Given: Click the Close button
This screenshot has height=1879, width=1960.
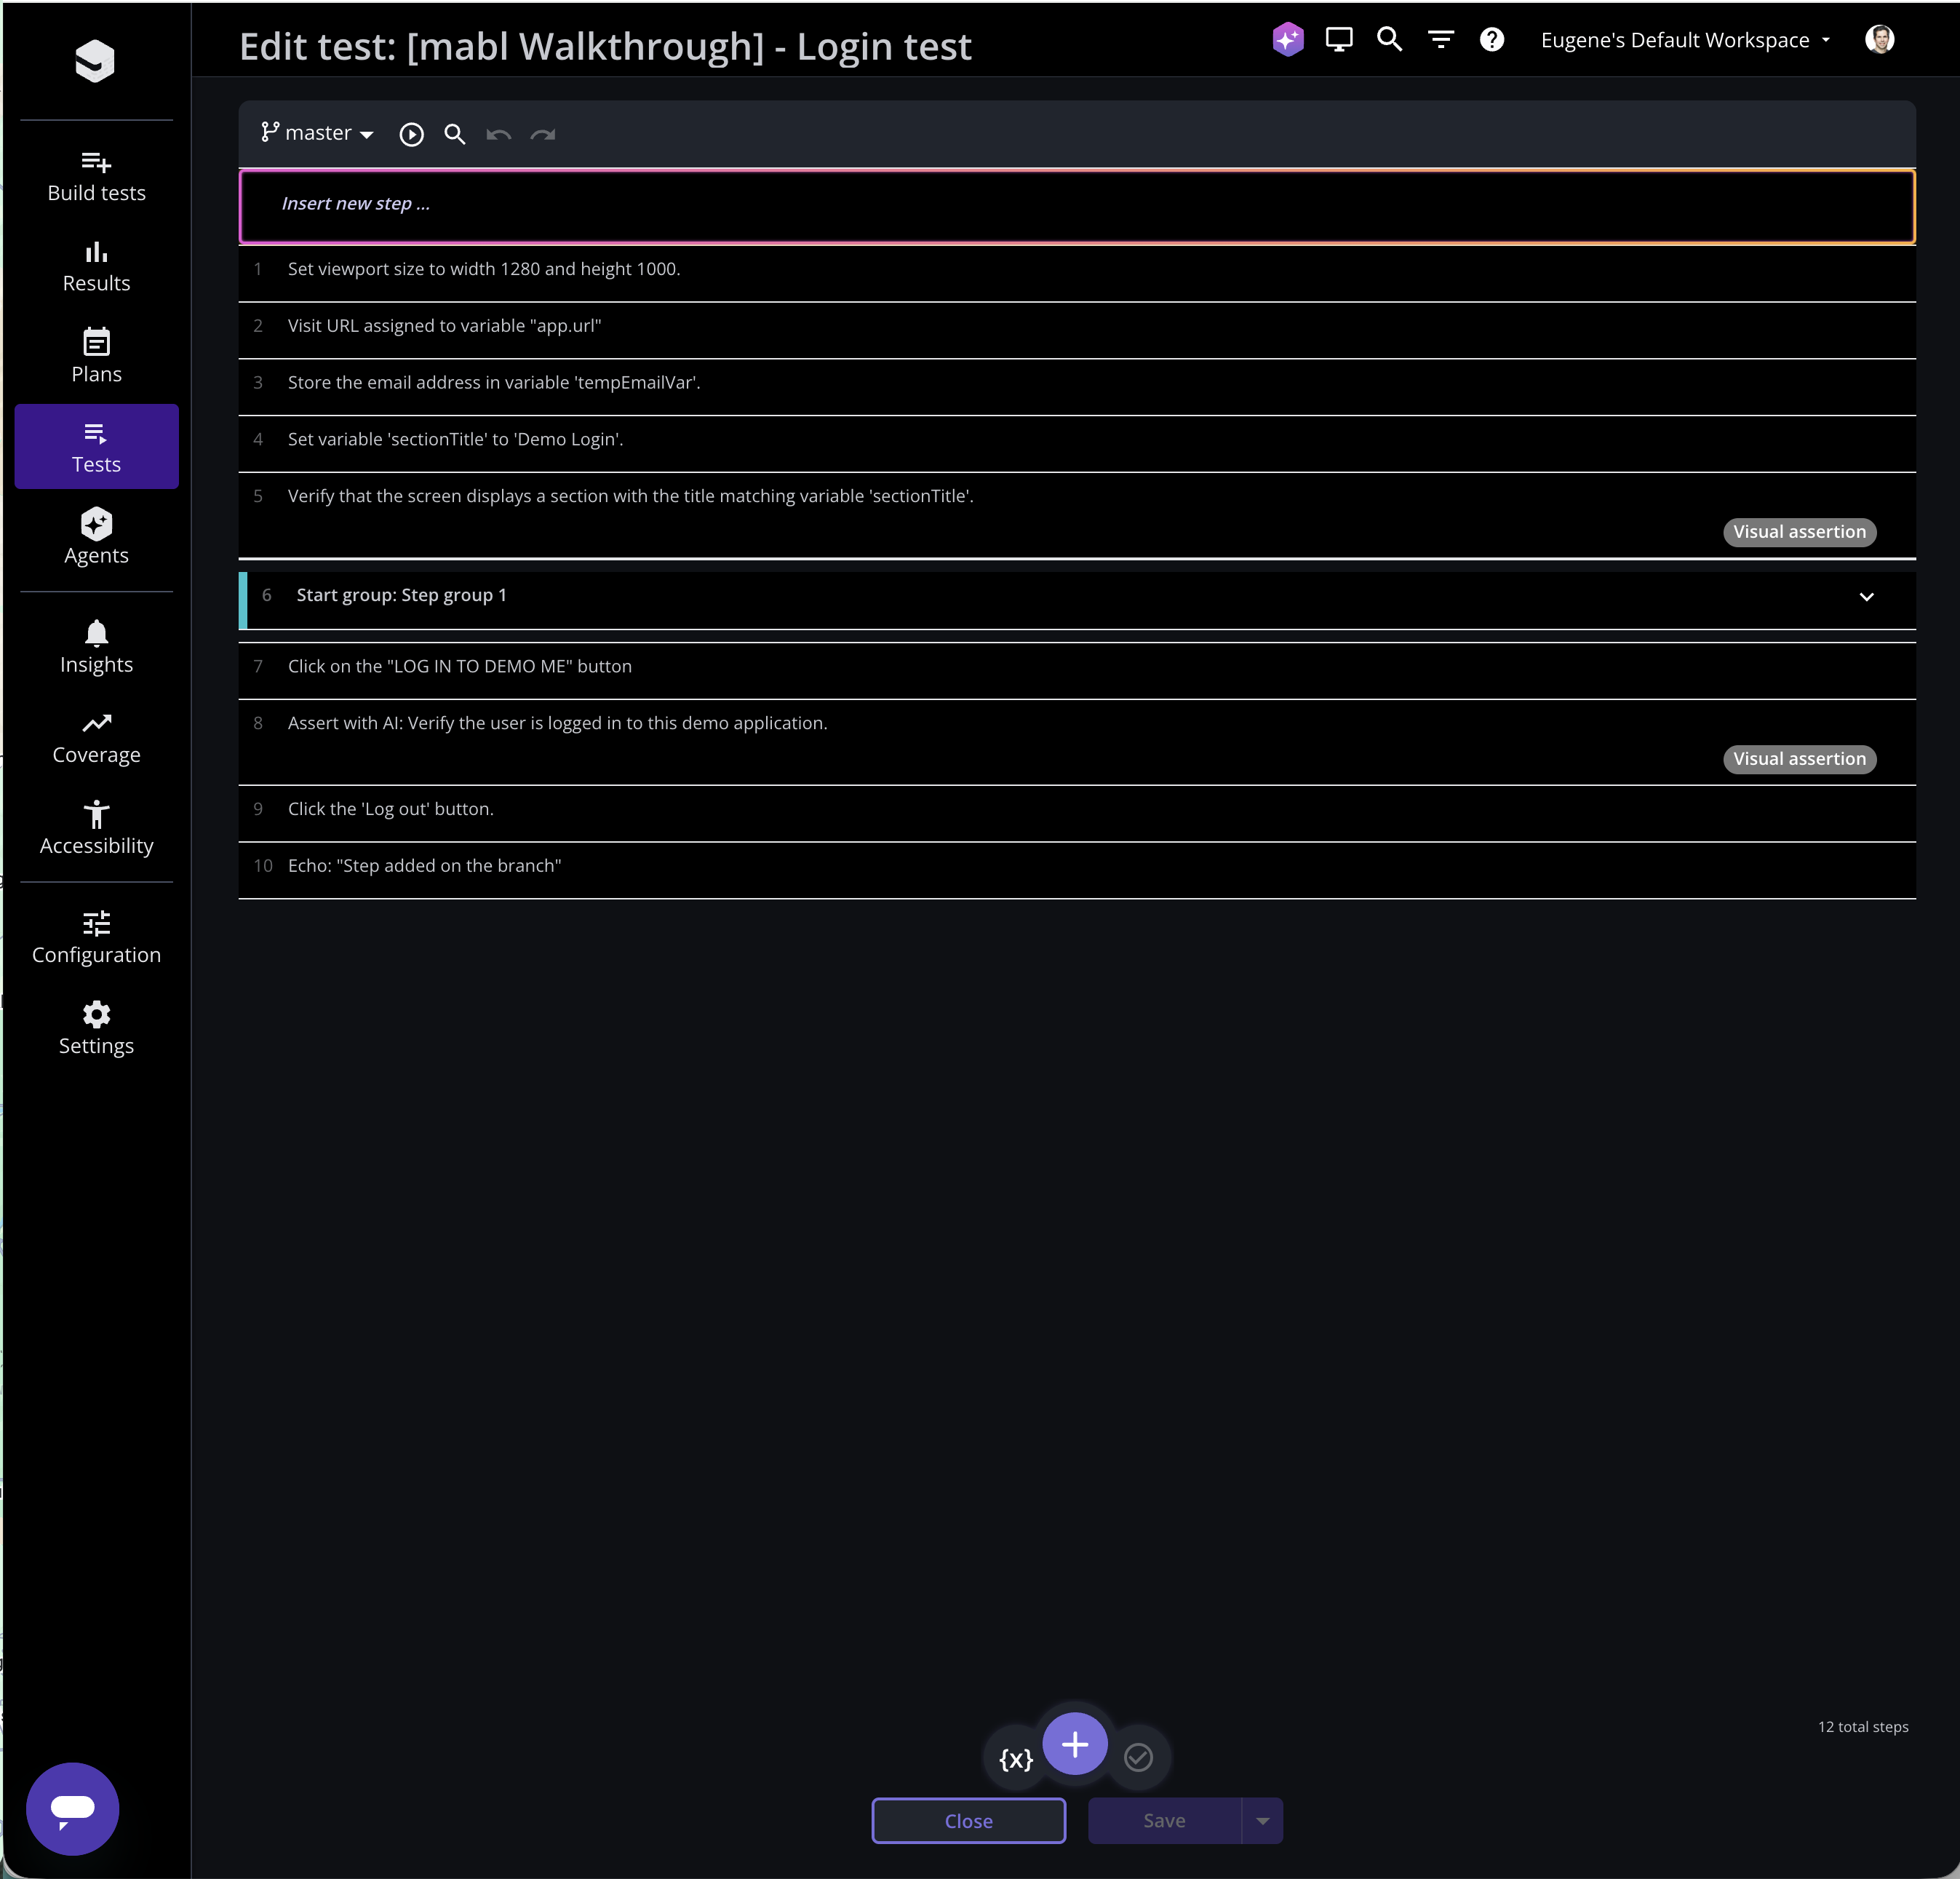Looking at the screenshot, I should click(968, 1820).
